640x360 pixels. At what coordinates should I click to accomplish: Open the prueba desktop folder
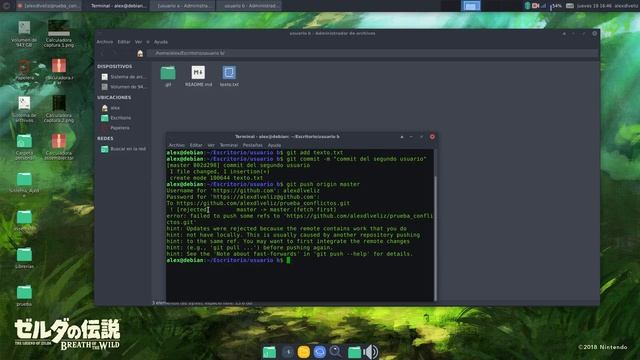coord(24,296)
